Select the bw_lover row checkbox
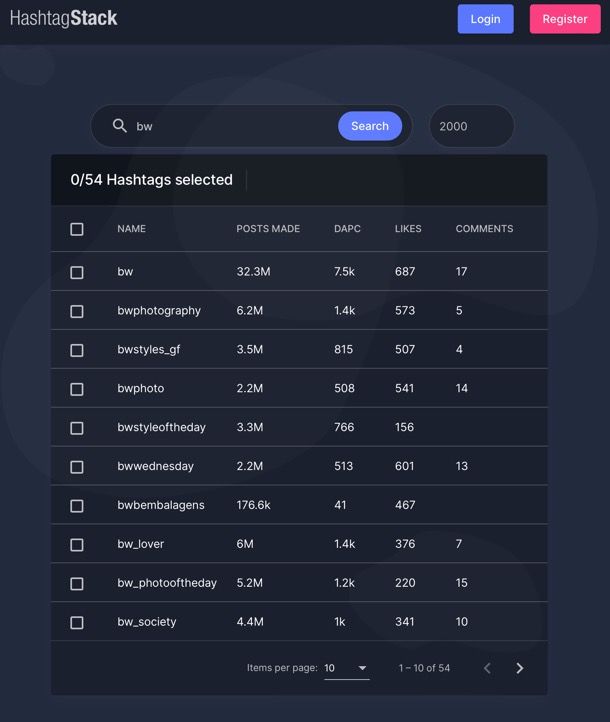 pos(77,545)
